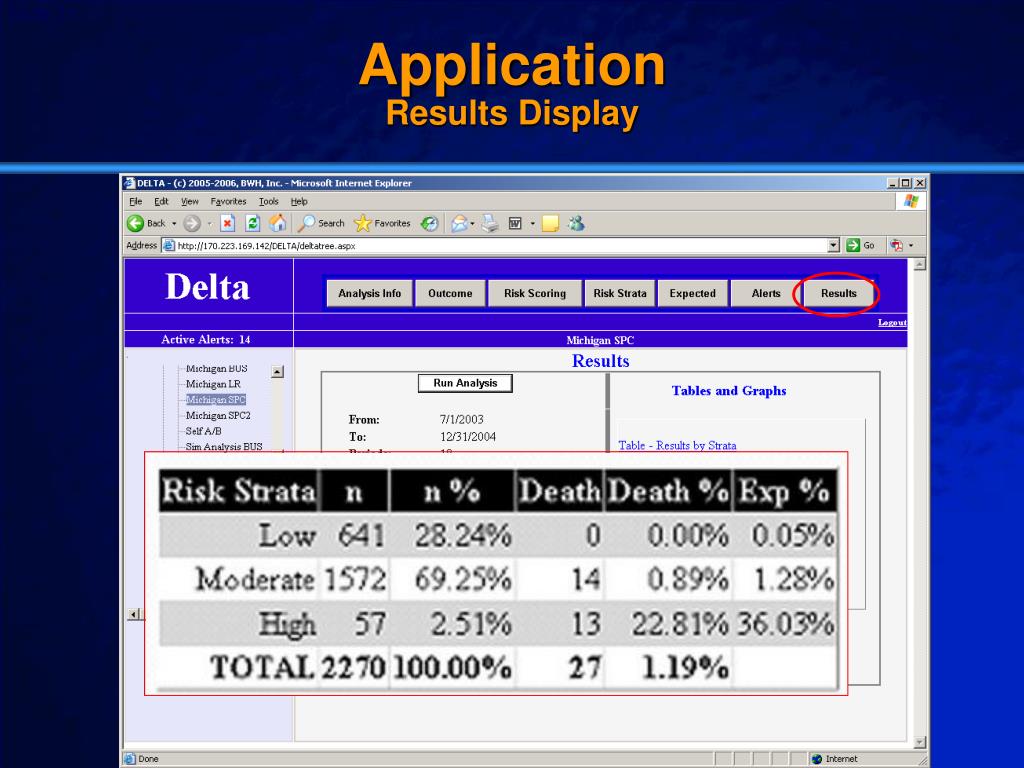Click the Refresh page icon
This screenshot has width=1024, height=768.
252,223
